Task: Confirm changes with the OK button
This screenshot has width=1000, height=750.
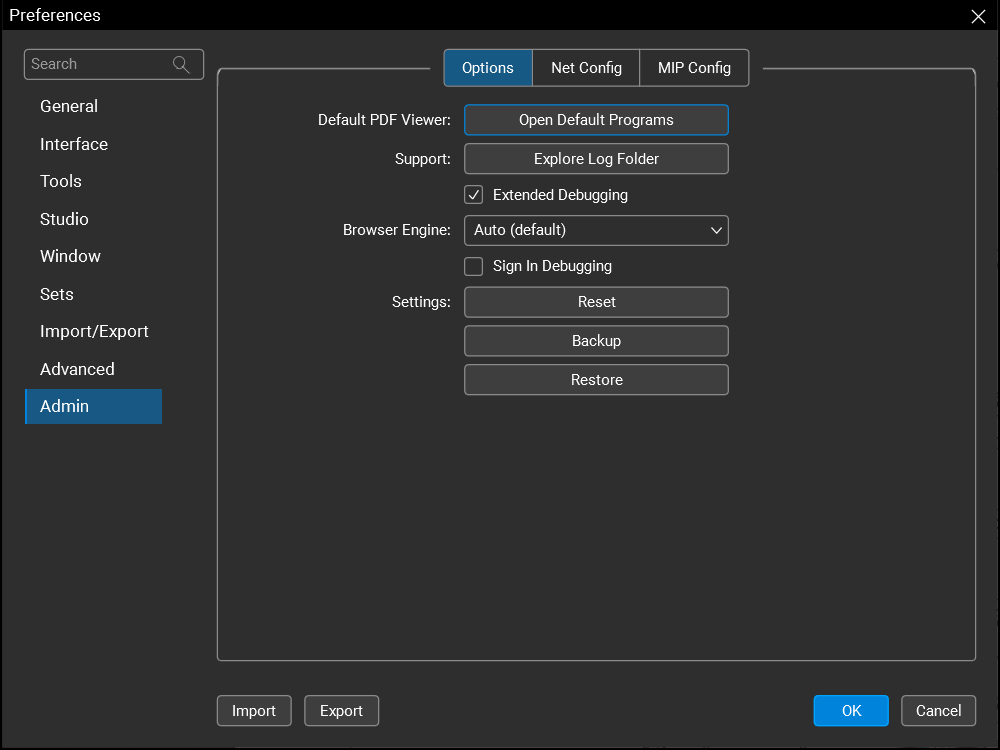Action: coord(851,711)
